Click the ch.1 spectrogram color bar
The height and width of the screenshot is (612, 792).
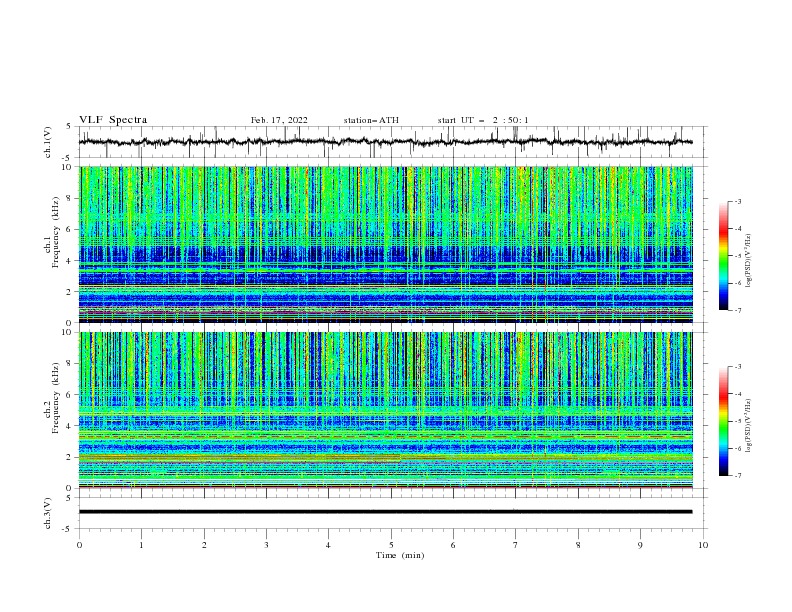pos(724,256)
